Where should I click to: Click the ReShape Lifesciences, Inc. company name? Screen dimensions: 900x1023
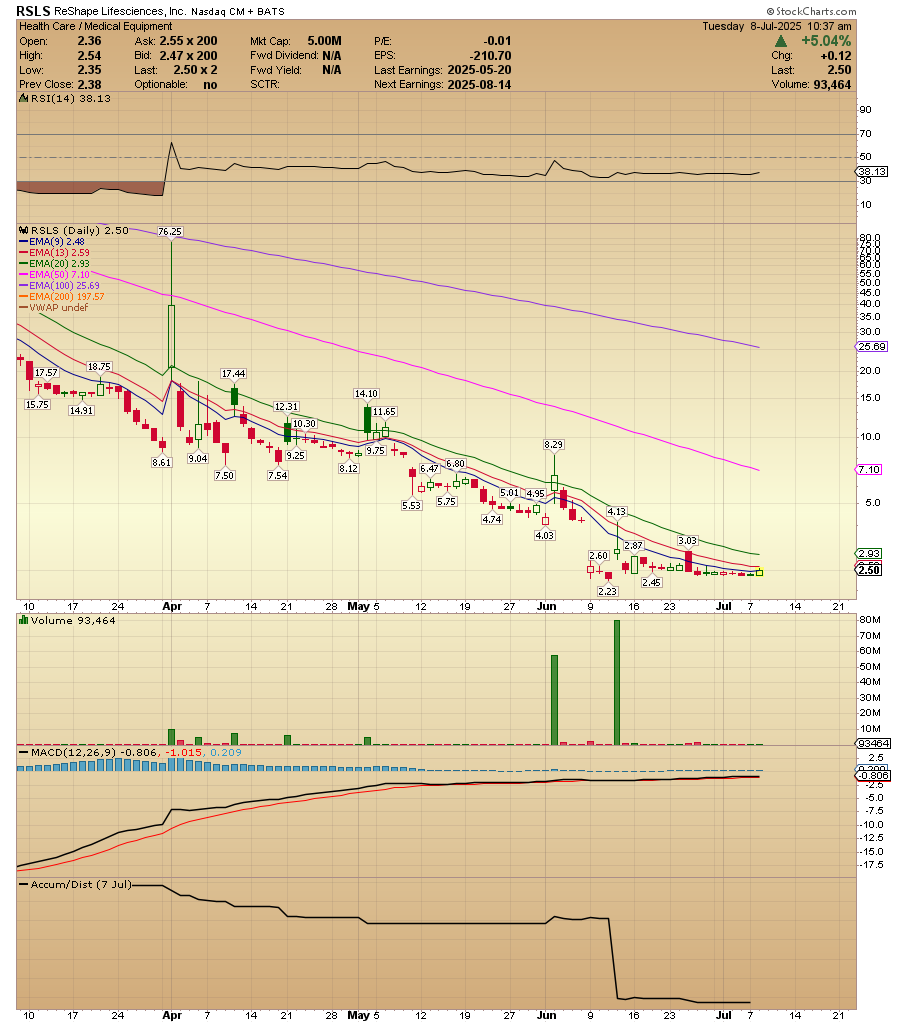[x=119, y=11]
